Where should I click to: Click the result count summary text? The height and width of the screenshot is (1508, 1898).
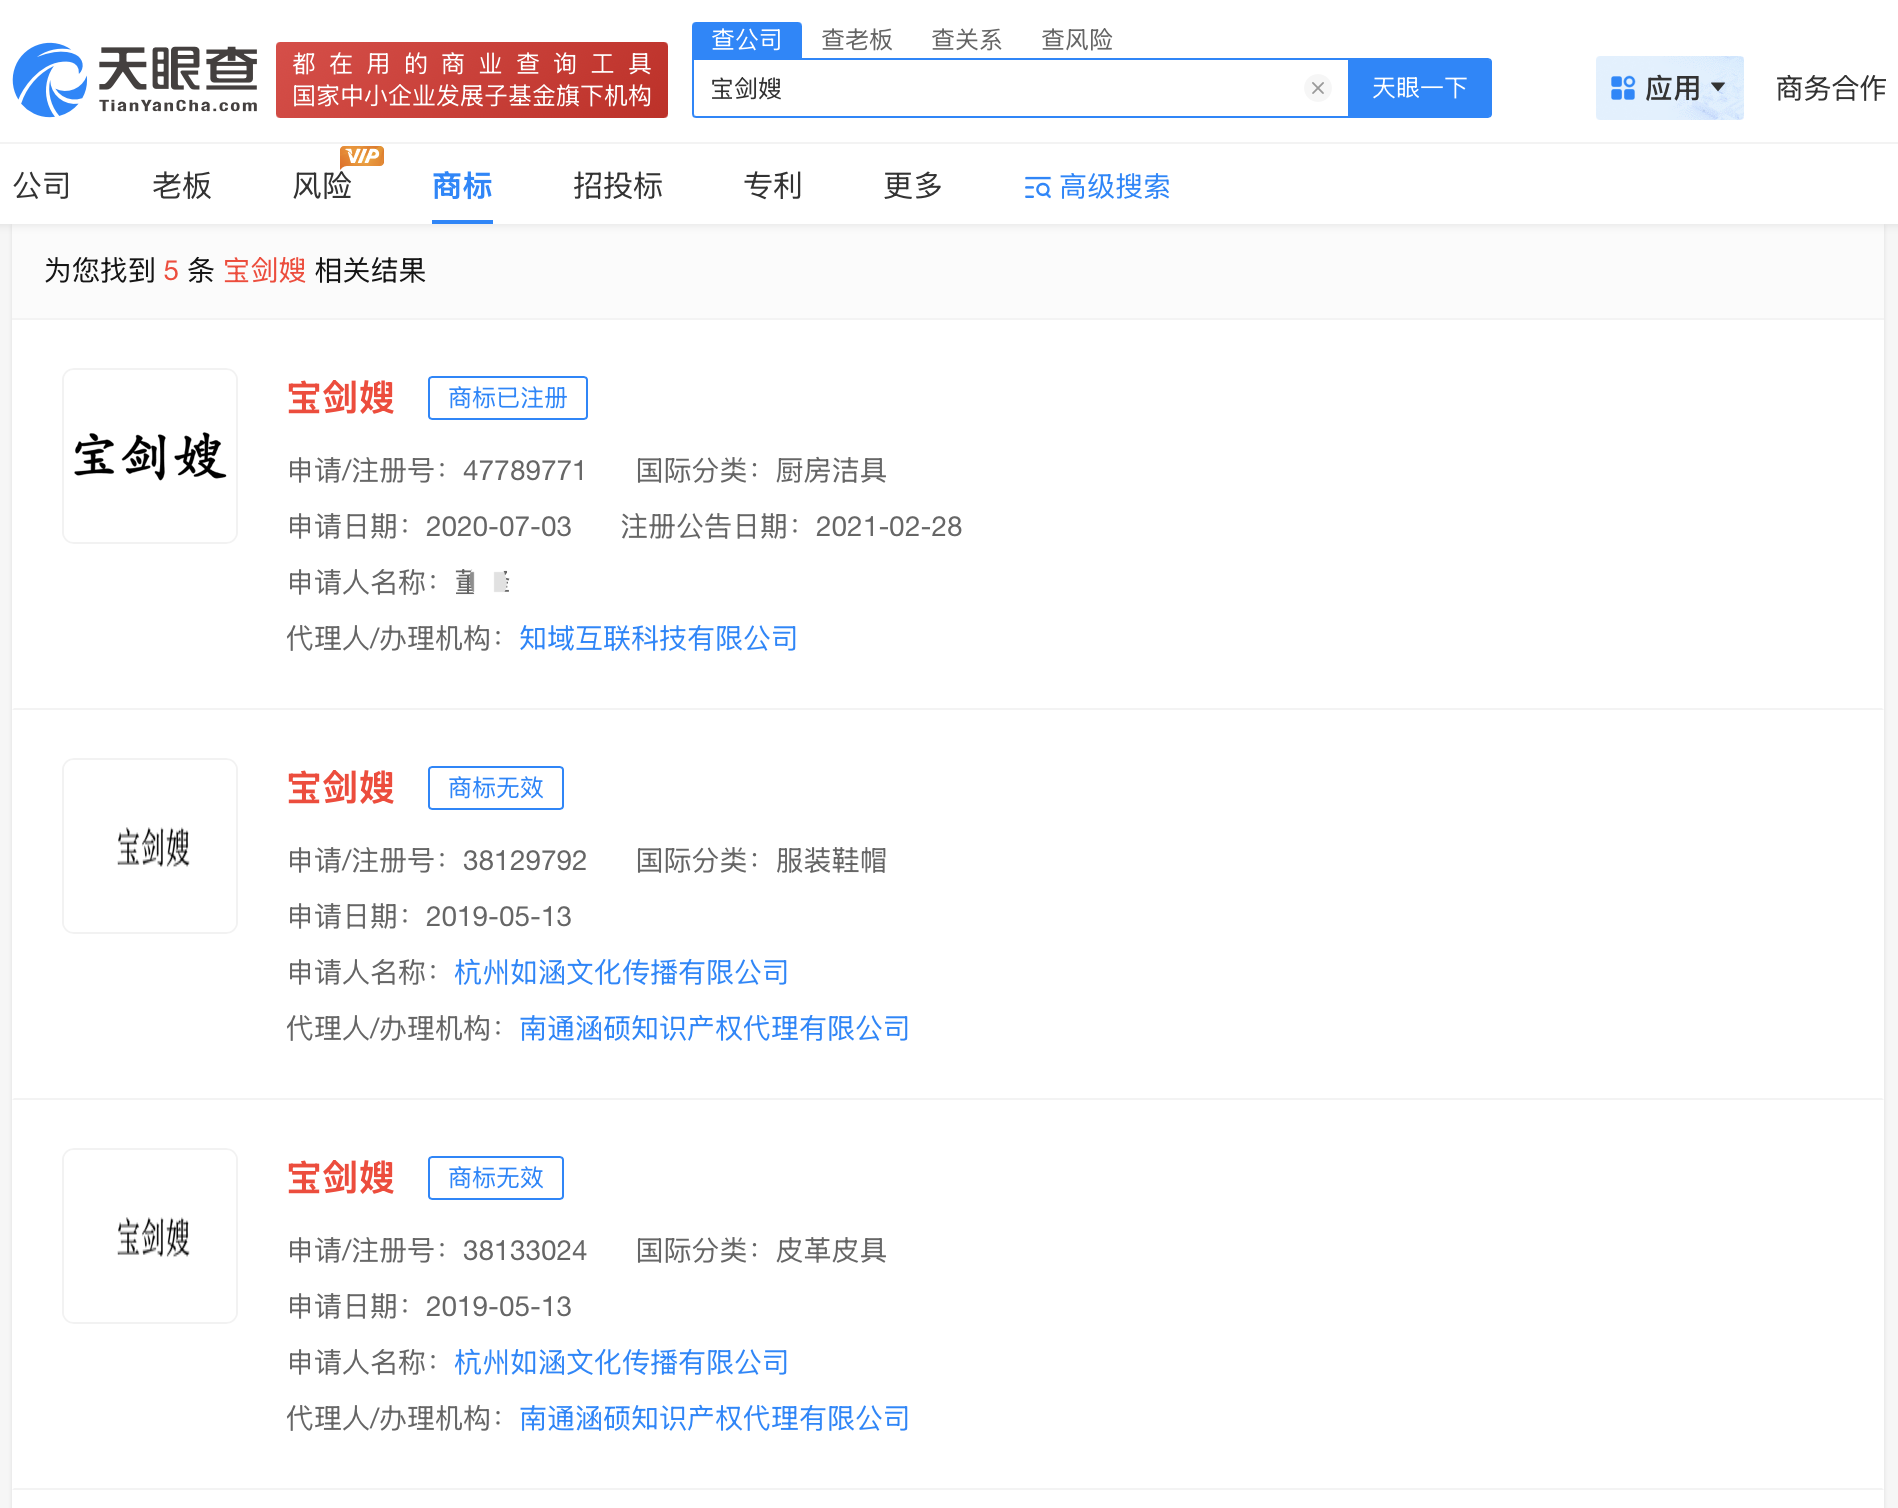[235, 270]
